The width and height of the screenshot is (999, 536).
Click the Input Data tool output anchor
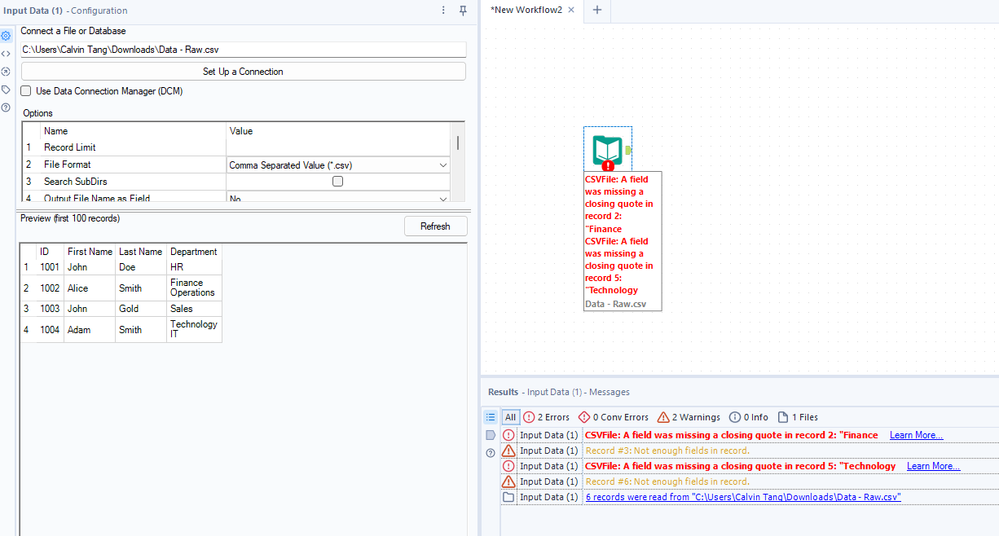[628, 150]
